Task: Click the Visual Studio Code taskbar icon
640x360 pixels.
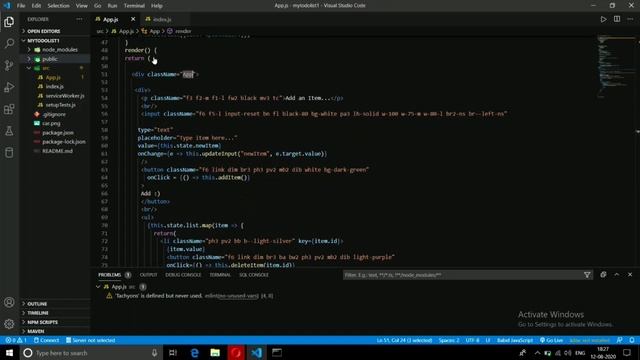Action: tap(257, 353)
